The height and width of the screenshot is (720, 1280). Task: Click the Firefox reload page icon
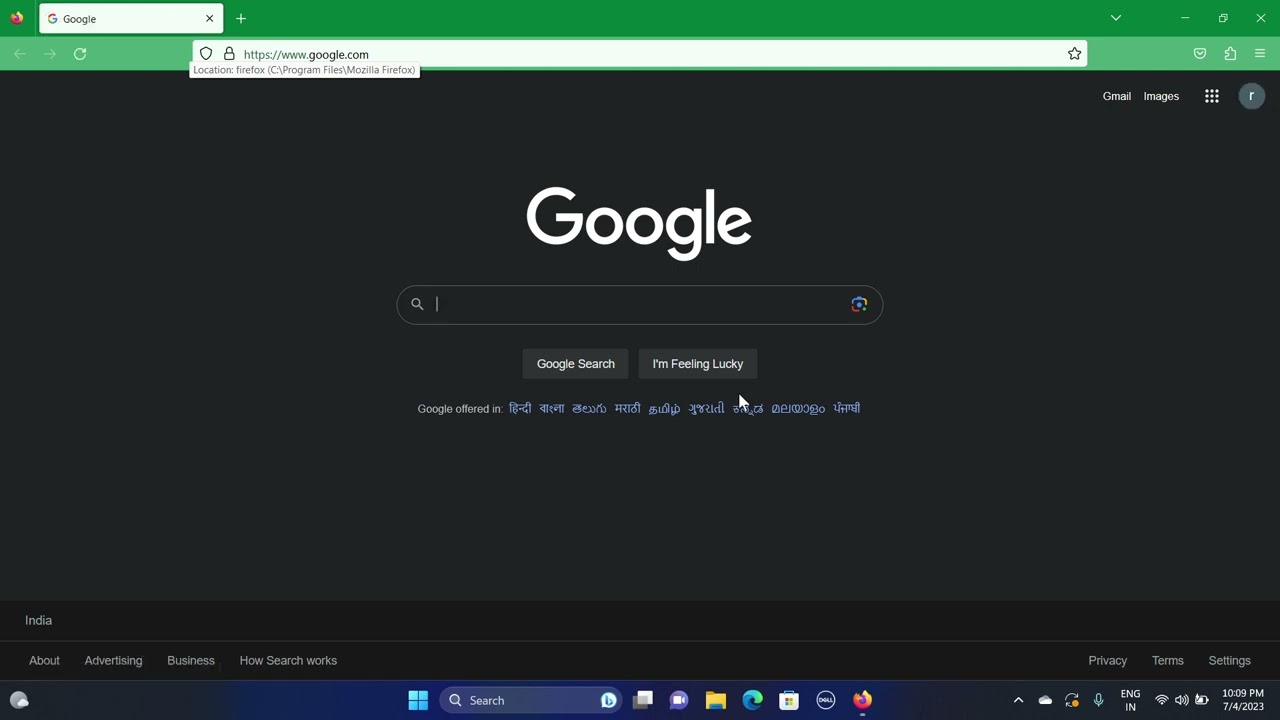pyautogui.click(x=80, y=54)
